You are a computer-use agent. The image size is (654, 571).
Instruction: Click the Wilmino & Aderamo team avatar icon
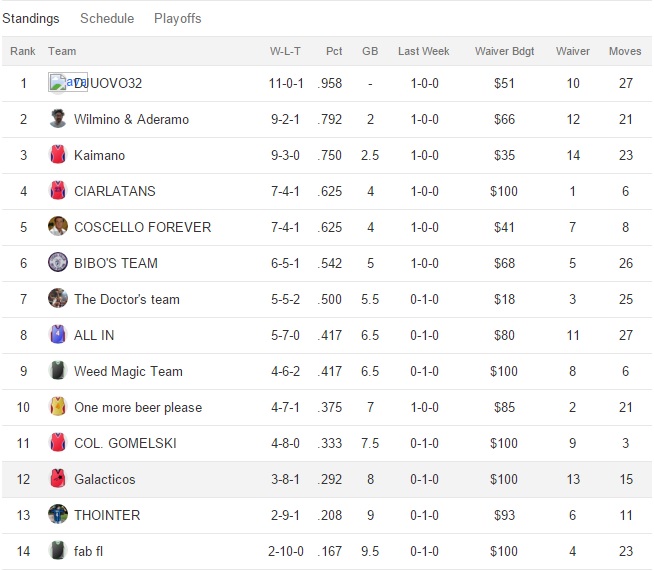(x=58, y=119)
